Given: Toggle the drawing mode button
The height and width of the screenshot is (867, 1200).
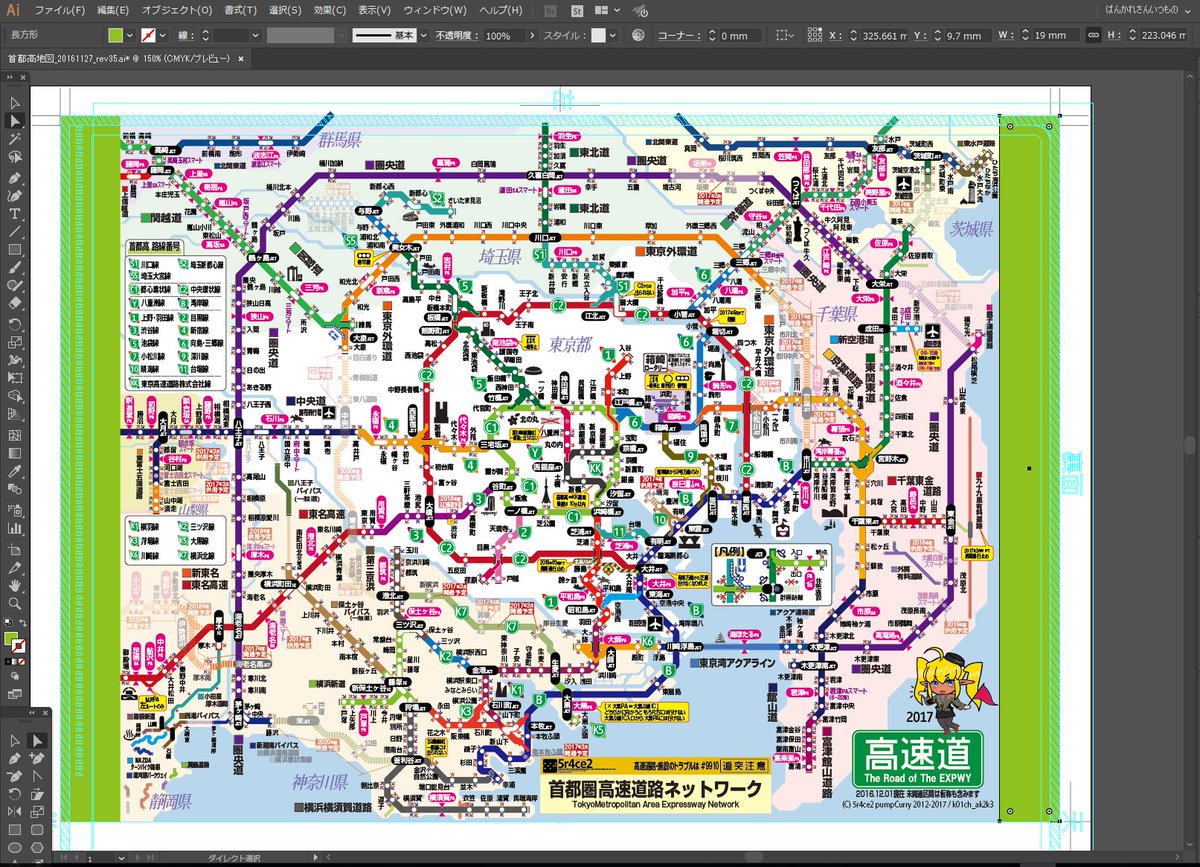Looking at the screenshot, I should click(15, 676).
